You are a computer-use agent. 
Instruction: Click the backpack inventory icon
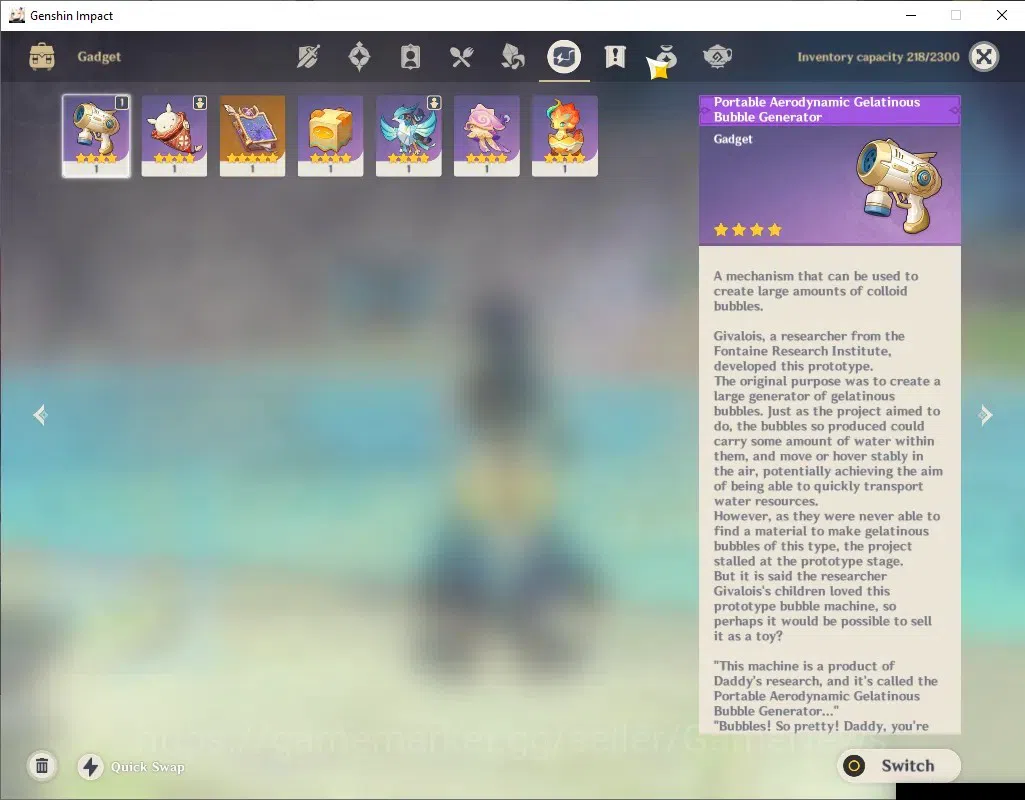(42, 57)
